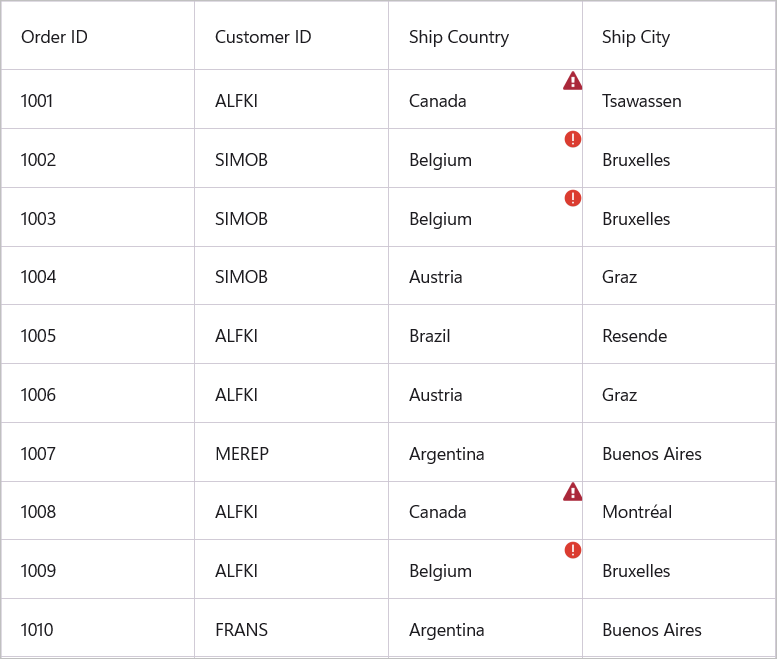Click error icon in order 1002 row
This screenshot has height=659, width=777.
(573, 139)
